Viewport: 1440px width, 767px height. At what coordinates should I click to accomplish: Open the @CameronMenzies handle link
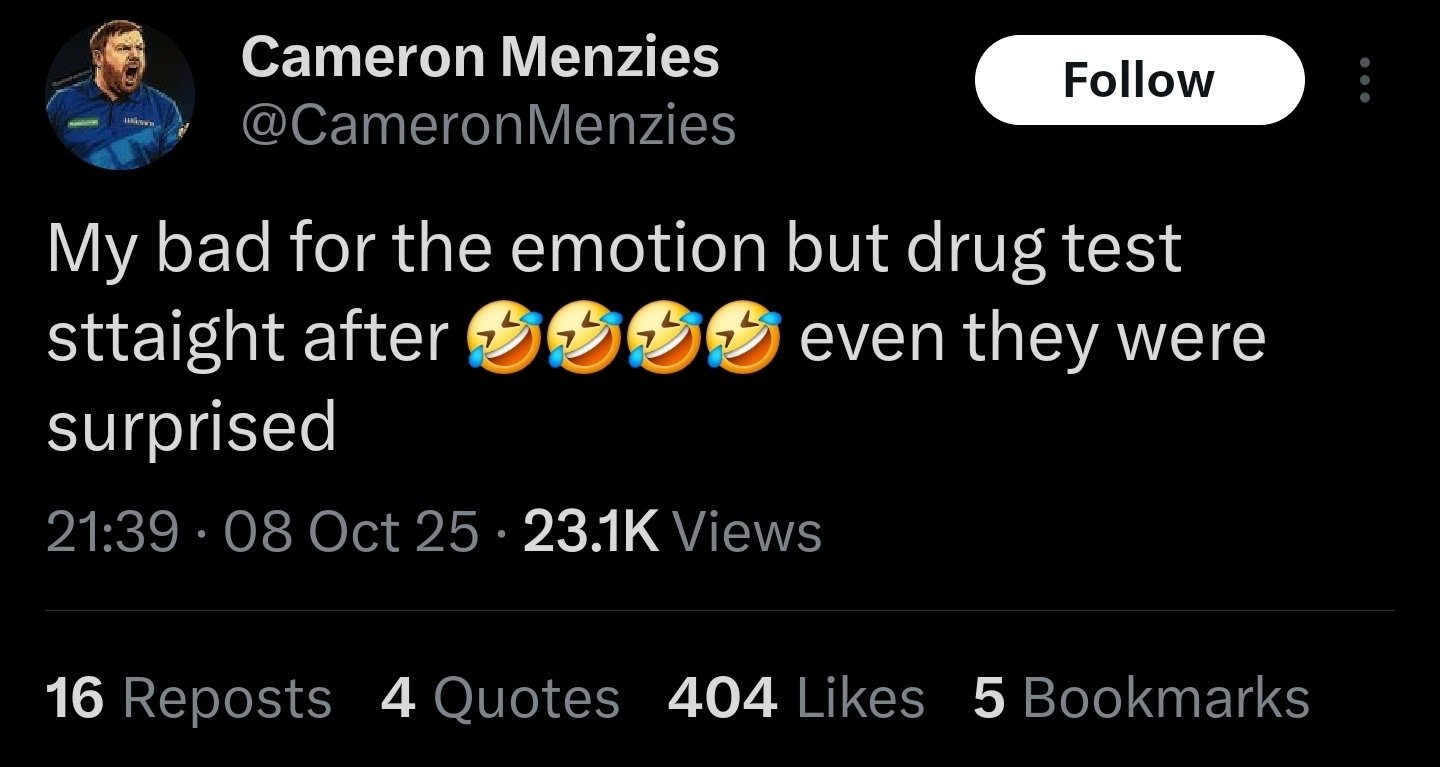(x=488, y=125)
